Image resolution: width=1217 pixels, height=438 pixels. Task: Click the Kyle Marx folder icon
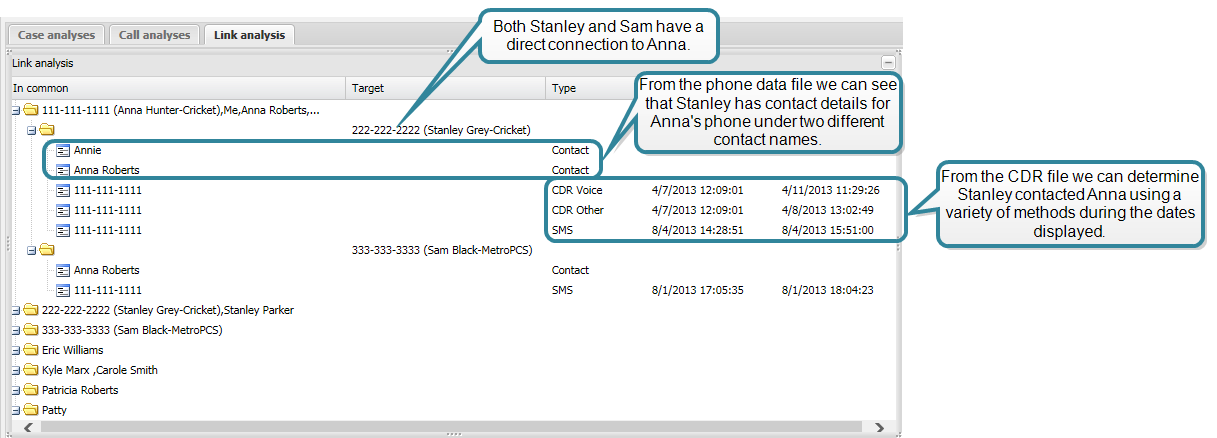[x=30, y=370]
